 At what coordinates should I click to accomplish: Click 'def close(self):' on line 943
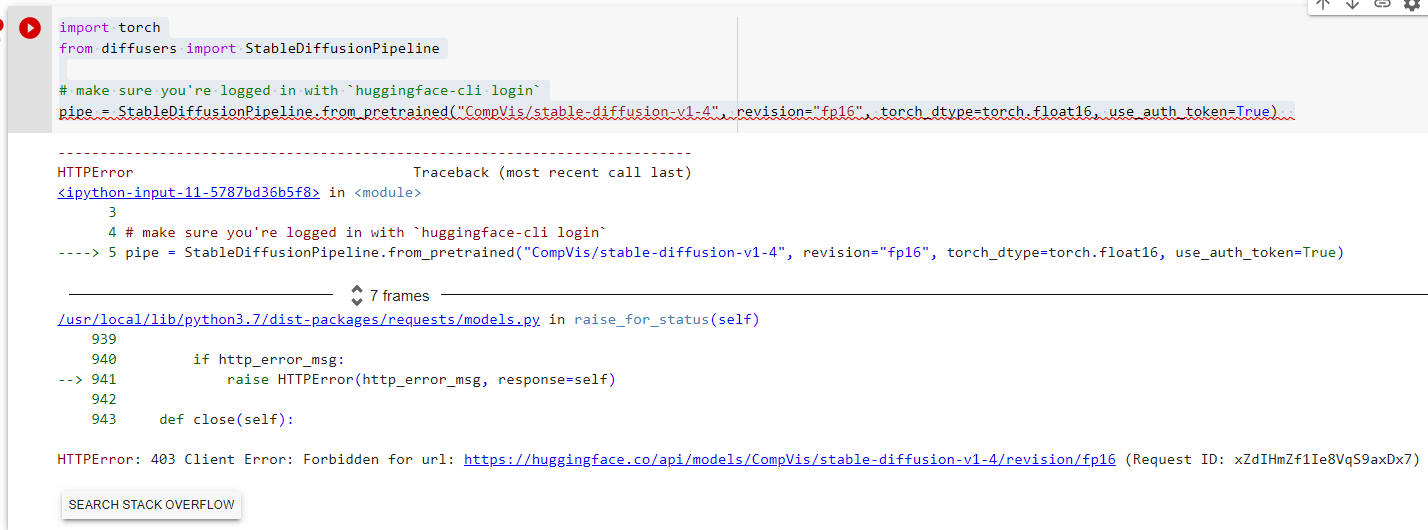coord(226,420)
